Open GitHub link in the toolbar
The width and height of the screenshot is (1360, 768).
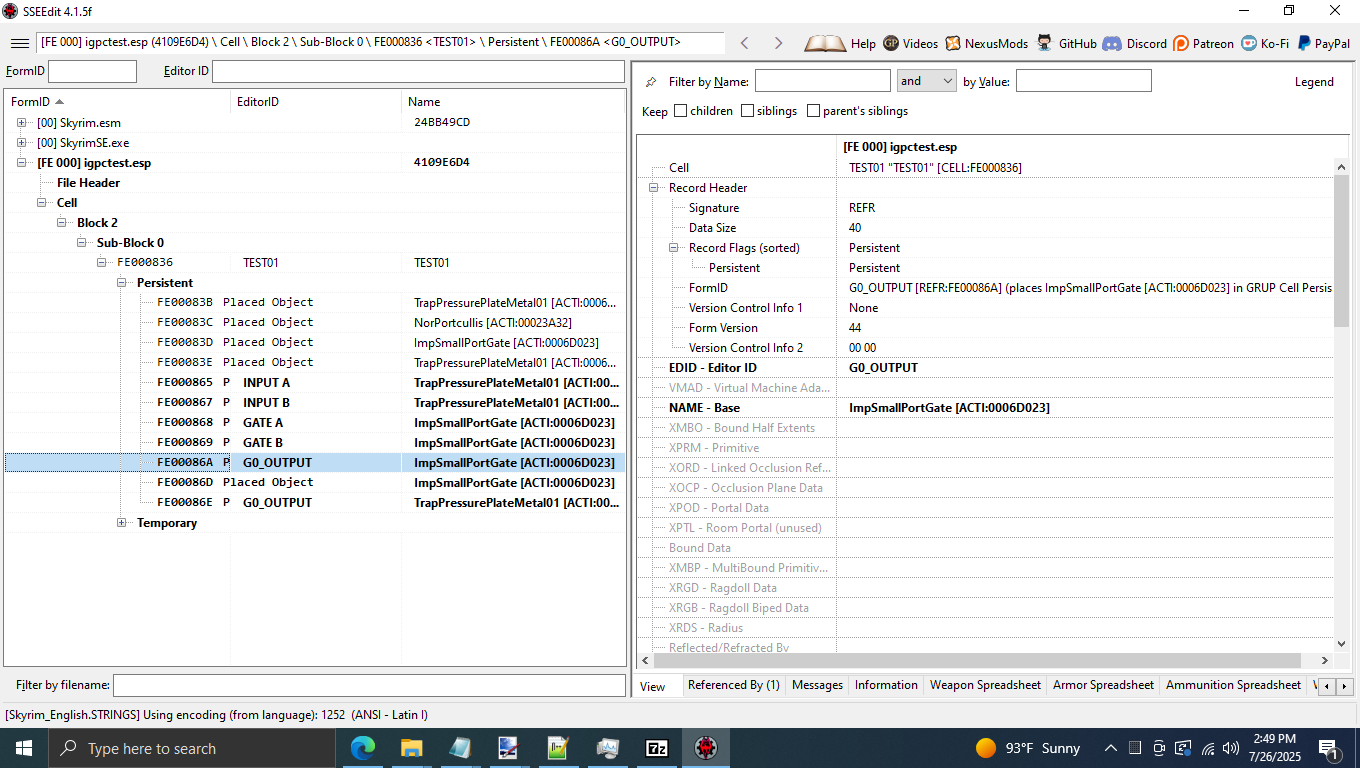pyautogui.click(x=1066, y=43)
